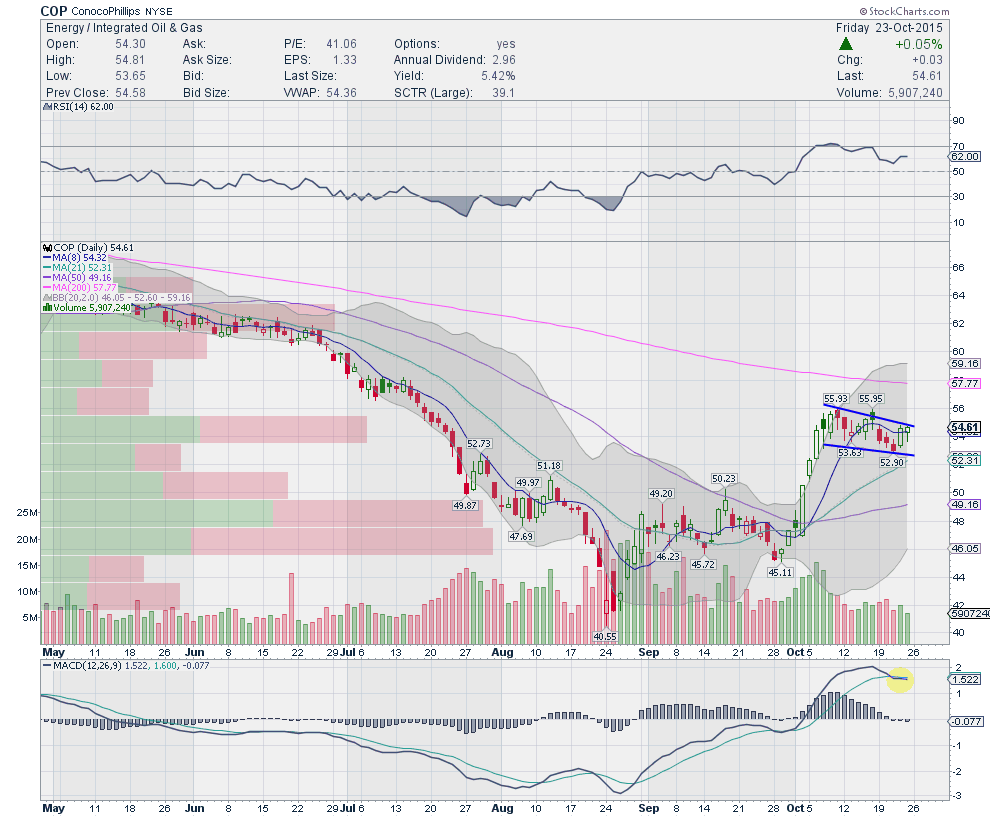Screen dimensions: 990x817
Task: Click the 52.73 price annotation
Action: [x=479, y=443]
